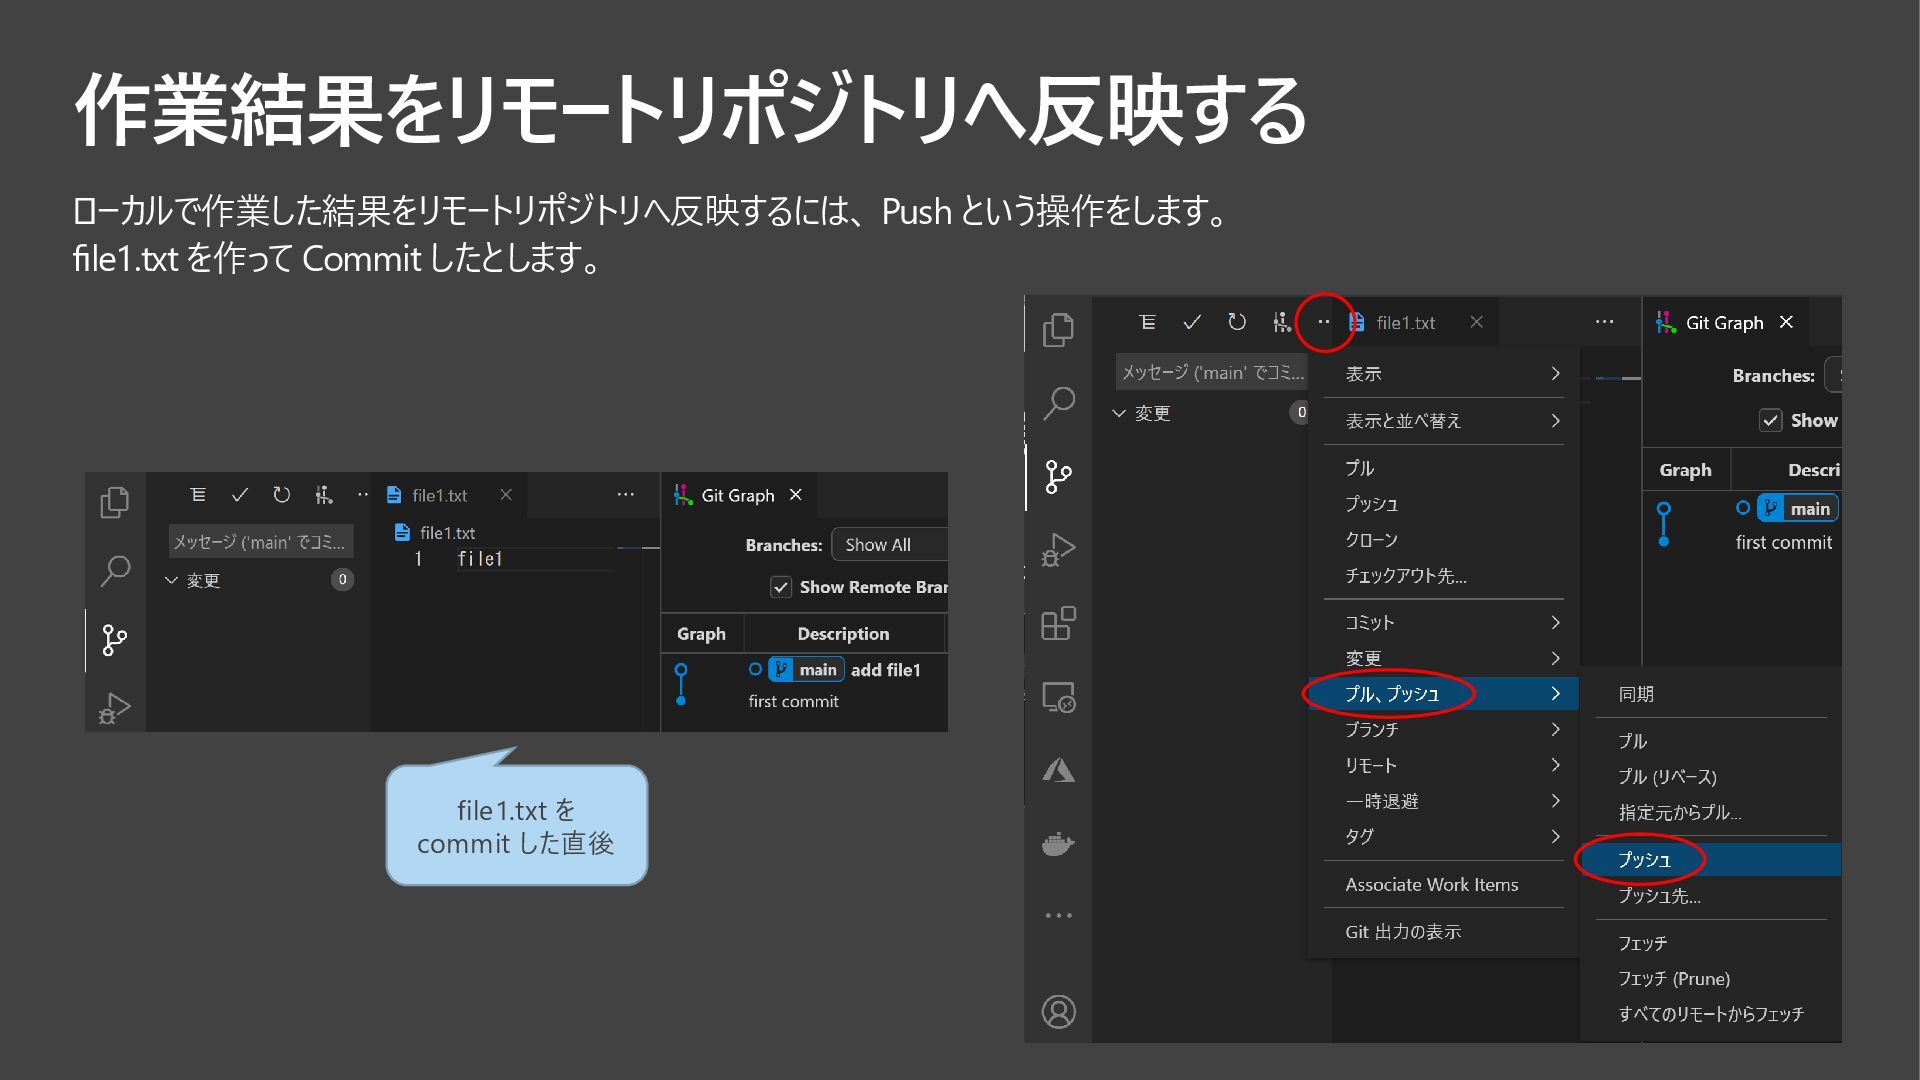The image size is (1920, 1080).
Task: Click Explorer files icon in right sidebar
Action: click(1058, 330)
